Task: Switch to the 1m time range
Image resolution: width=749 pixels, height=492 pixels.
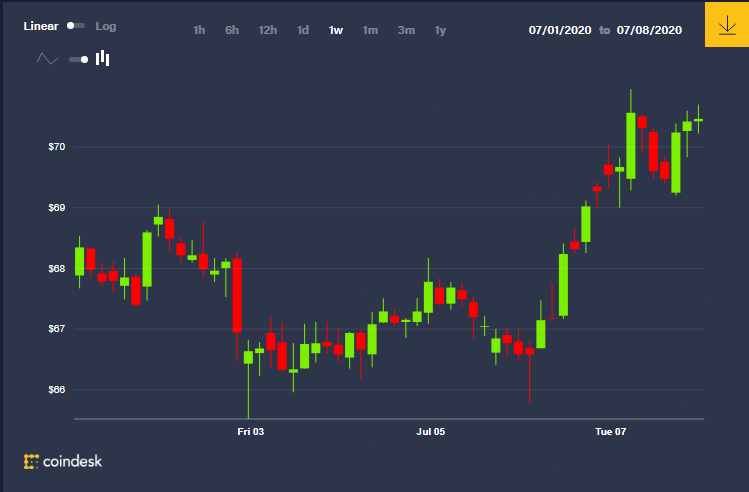Action: tap(370, 30)
